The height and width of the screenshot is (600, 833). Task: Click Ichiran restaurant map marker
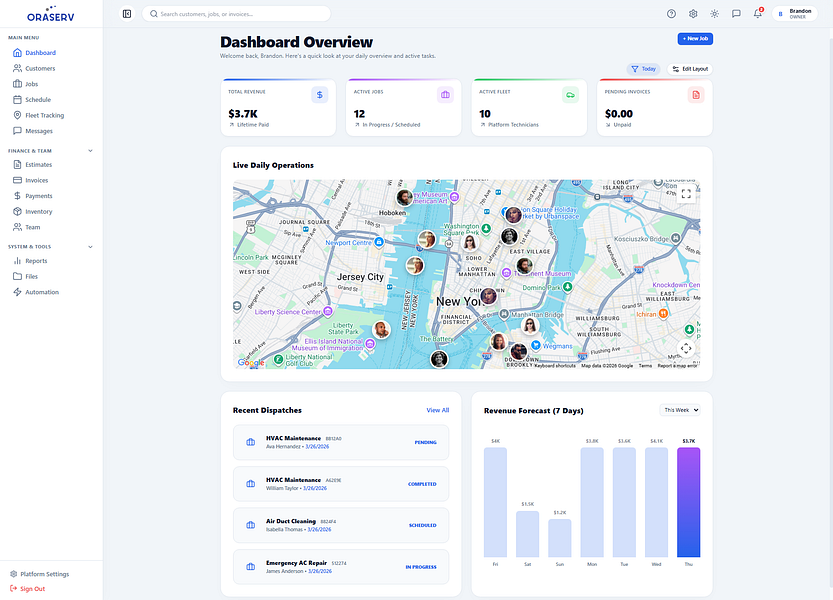point(663,314)
